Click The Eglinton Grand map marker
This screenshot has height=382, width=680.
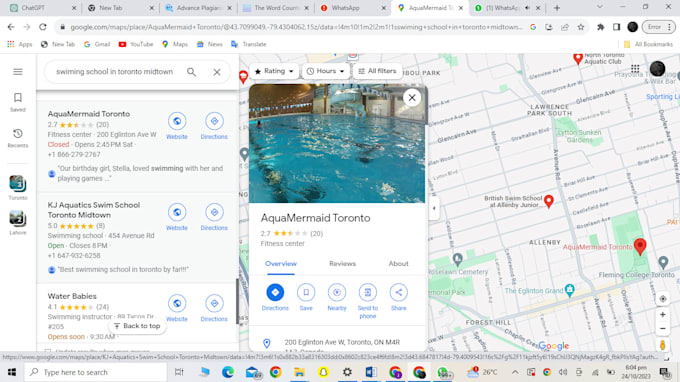coord(570,290)
